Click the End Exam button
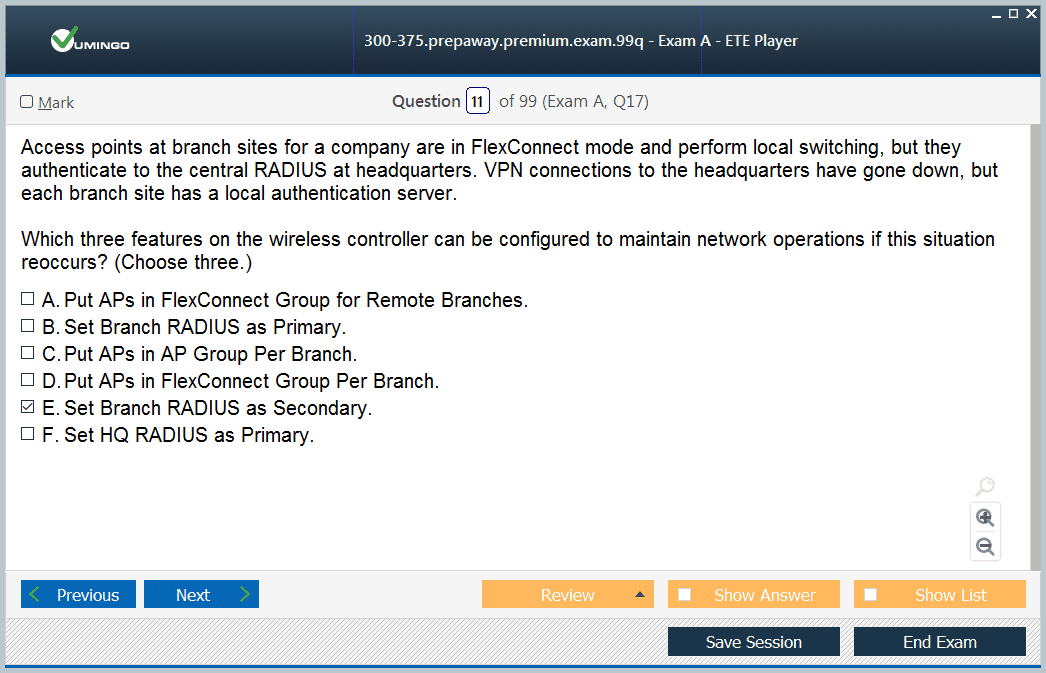Image resolution: width=1046 pixels, height=673 pixels. click(x=939, y=642)
